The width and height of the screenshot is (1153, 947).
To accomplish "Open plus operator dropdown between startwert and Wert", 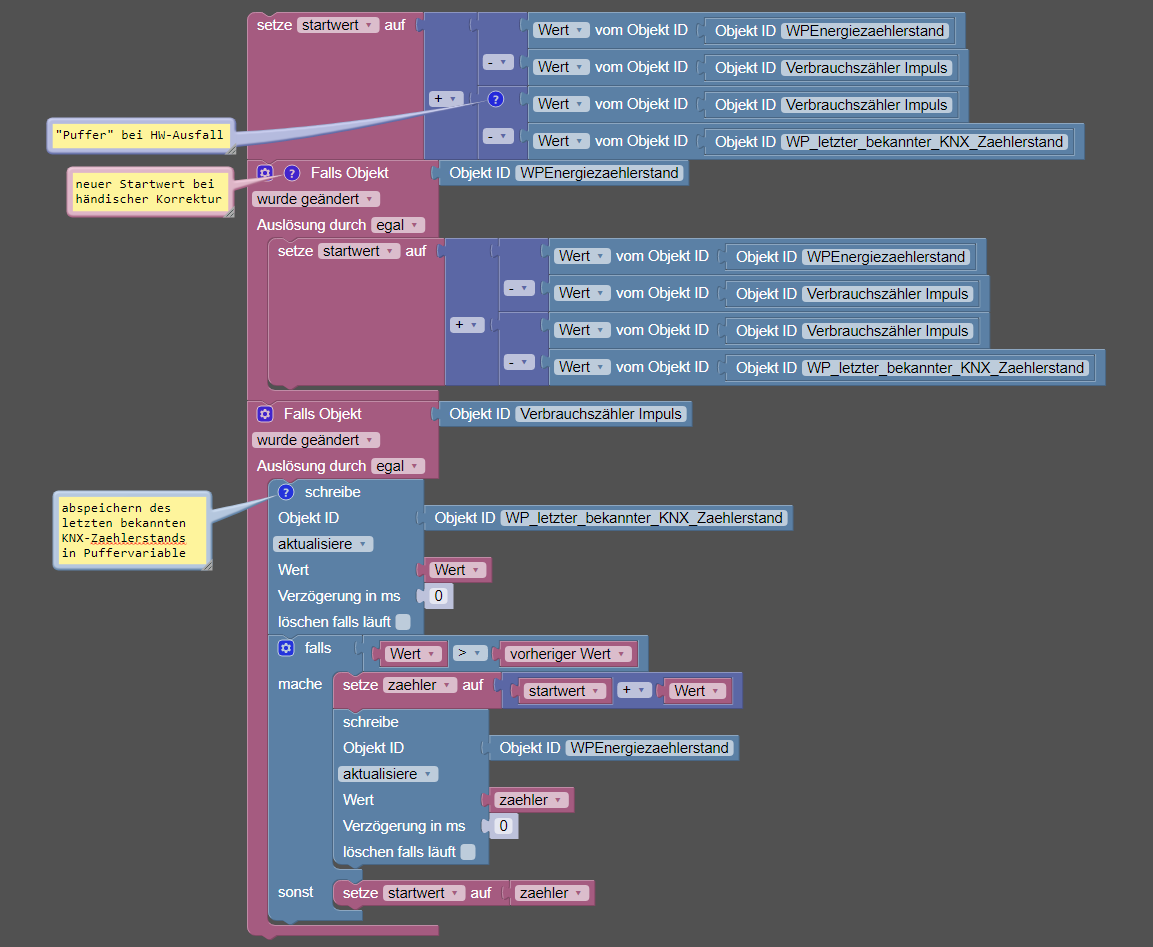I will click(x=634, y=690).
